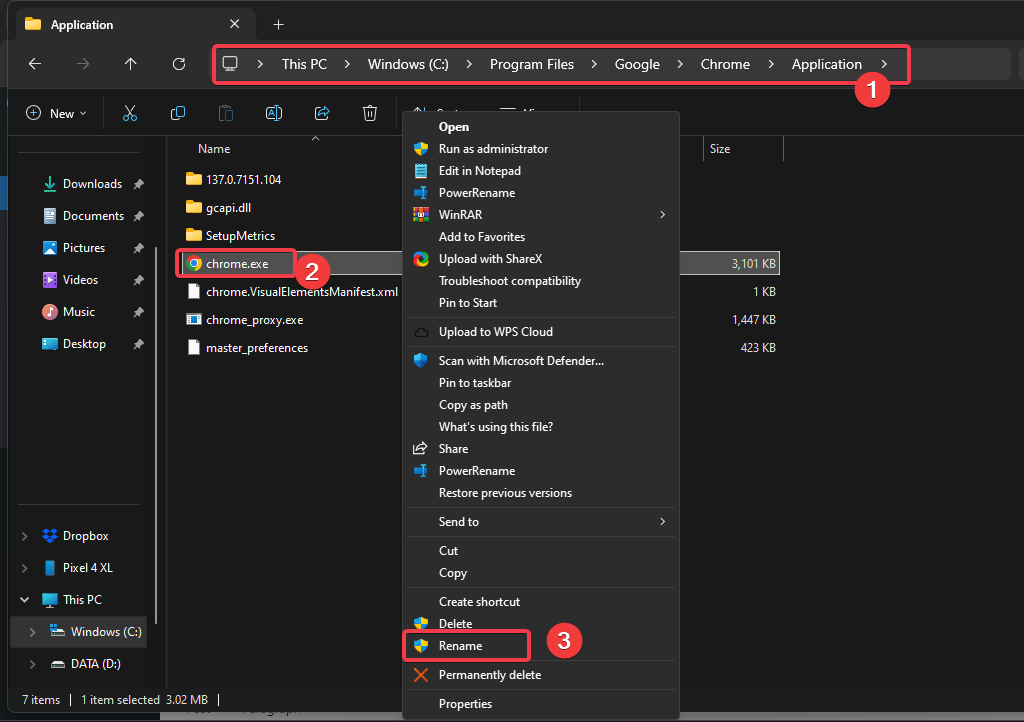Choose Rename in context menu
Viewport: 1024px width, 722px height.
[541, 645]
